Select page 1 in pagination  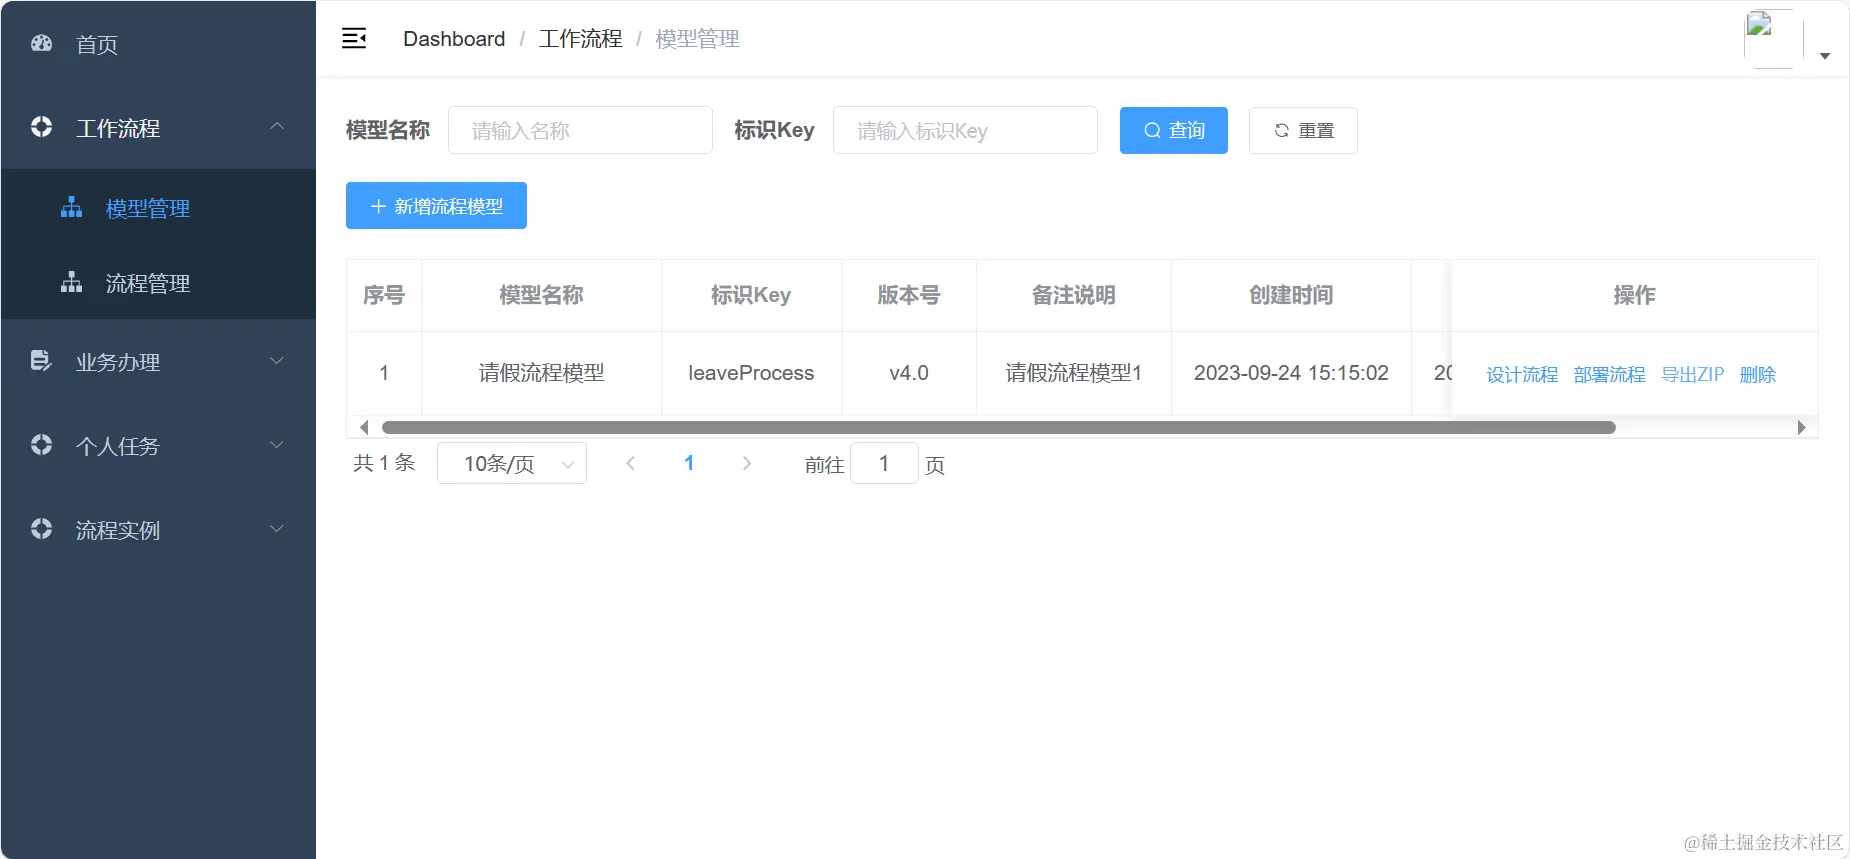[x=689, y=463]
